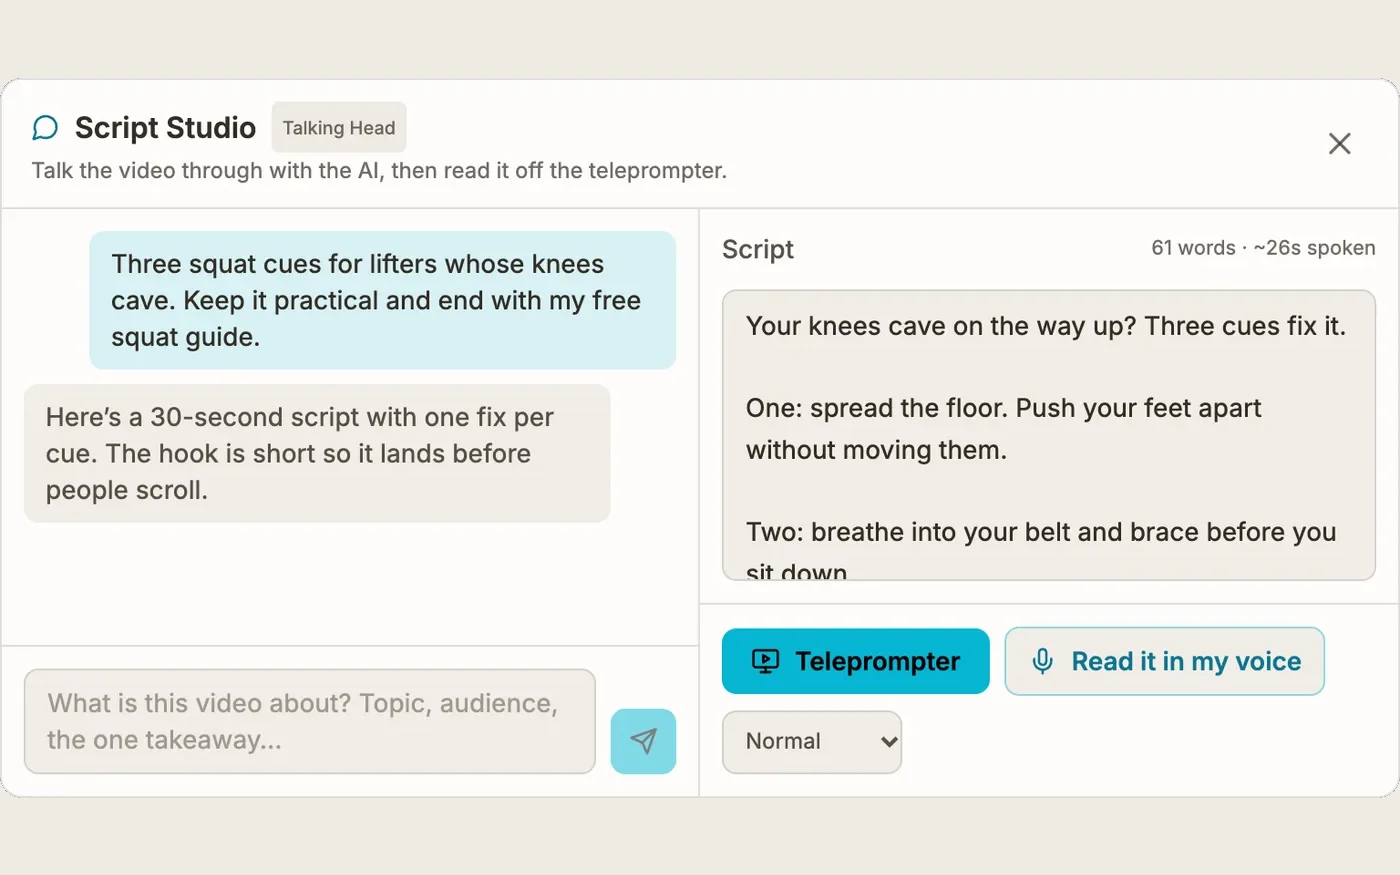Screen dimensions: 1400x875
Task: Click the send paper-plane icon
Action: (x=643, y=741)
